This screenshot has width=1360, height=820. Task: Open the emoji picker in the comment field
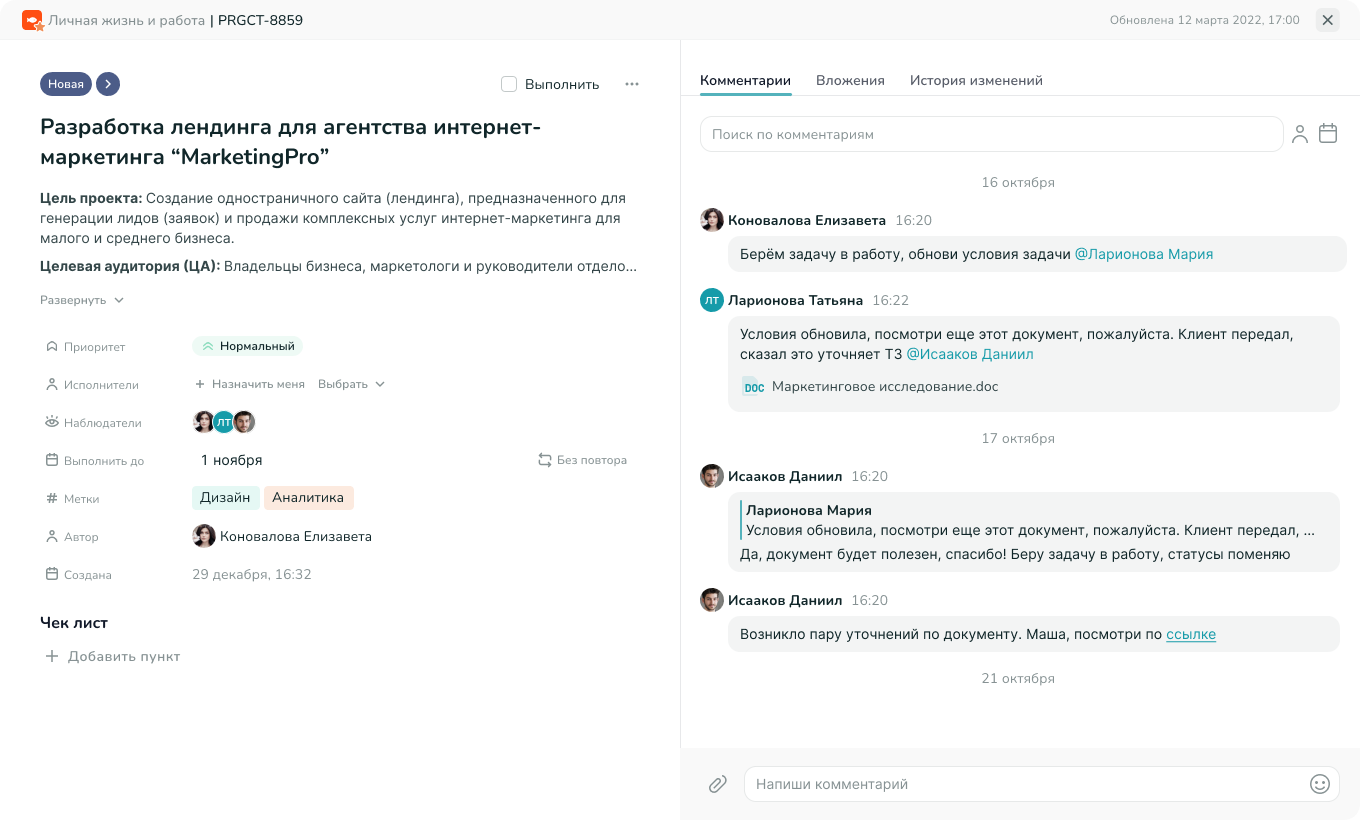1320,784
